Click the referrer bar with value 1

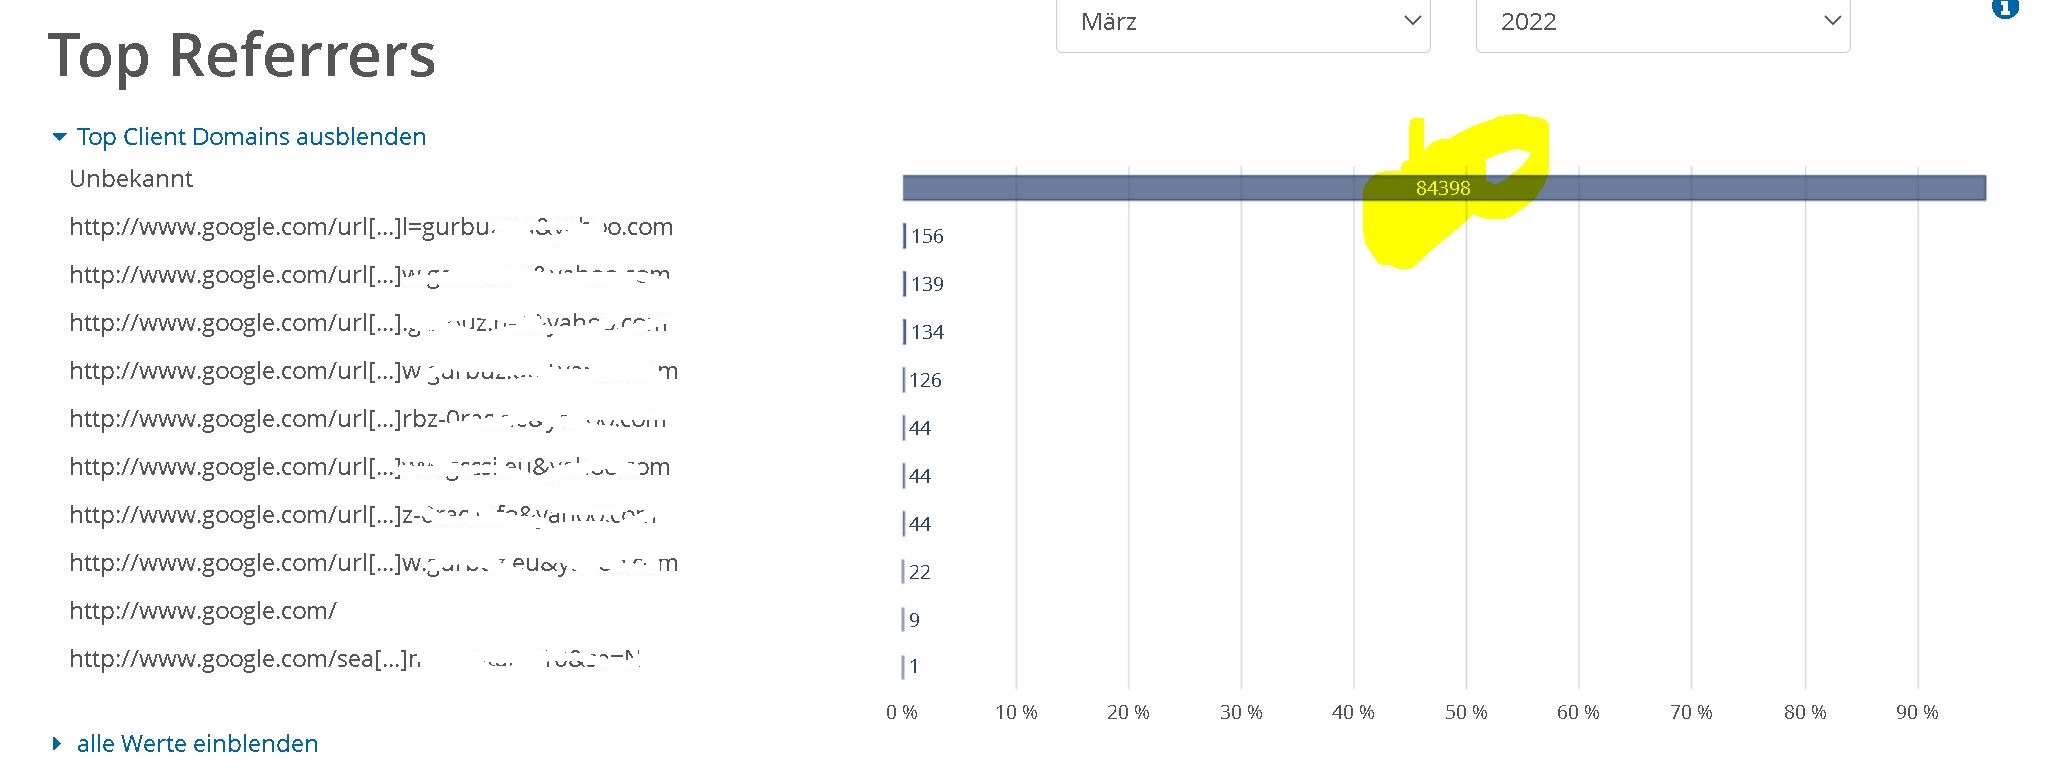904,667
